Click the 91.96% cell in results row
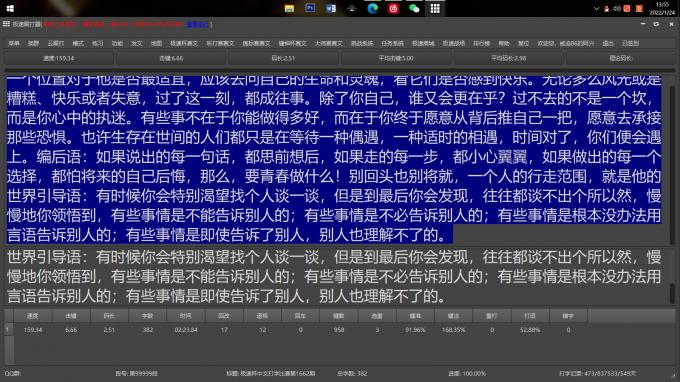The image size is (680, 382). point(415,330)
